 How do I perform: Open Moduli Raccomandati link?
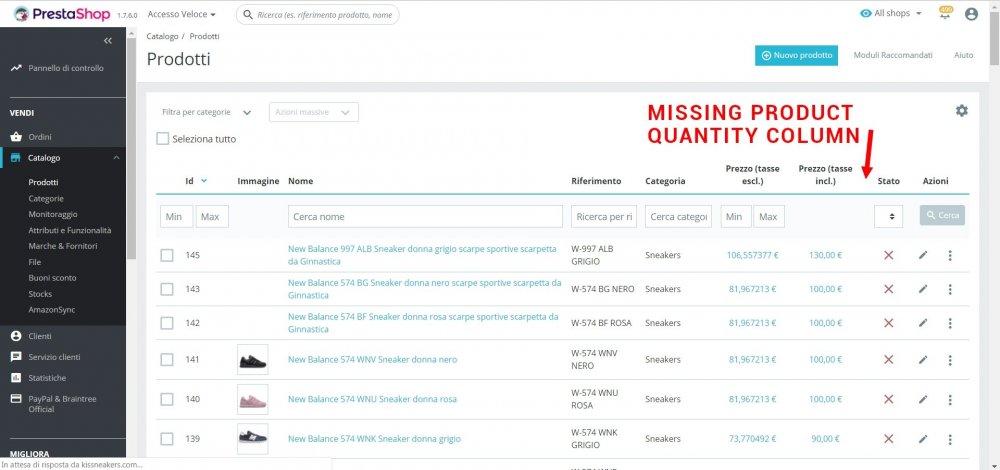893,55
